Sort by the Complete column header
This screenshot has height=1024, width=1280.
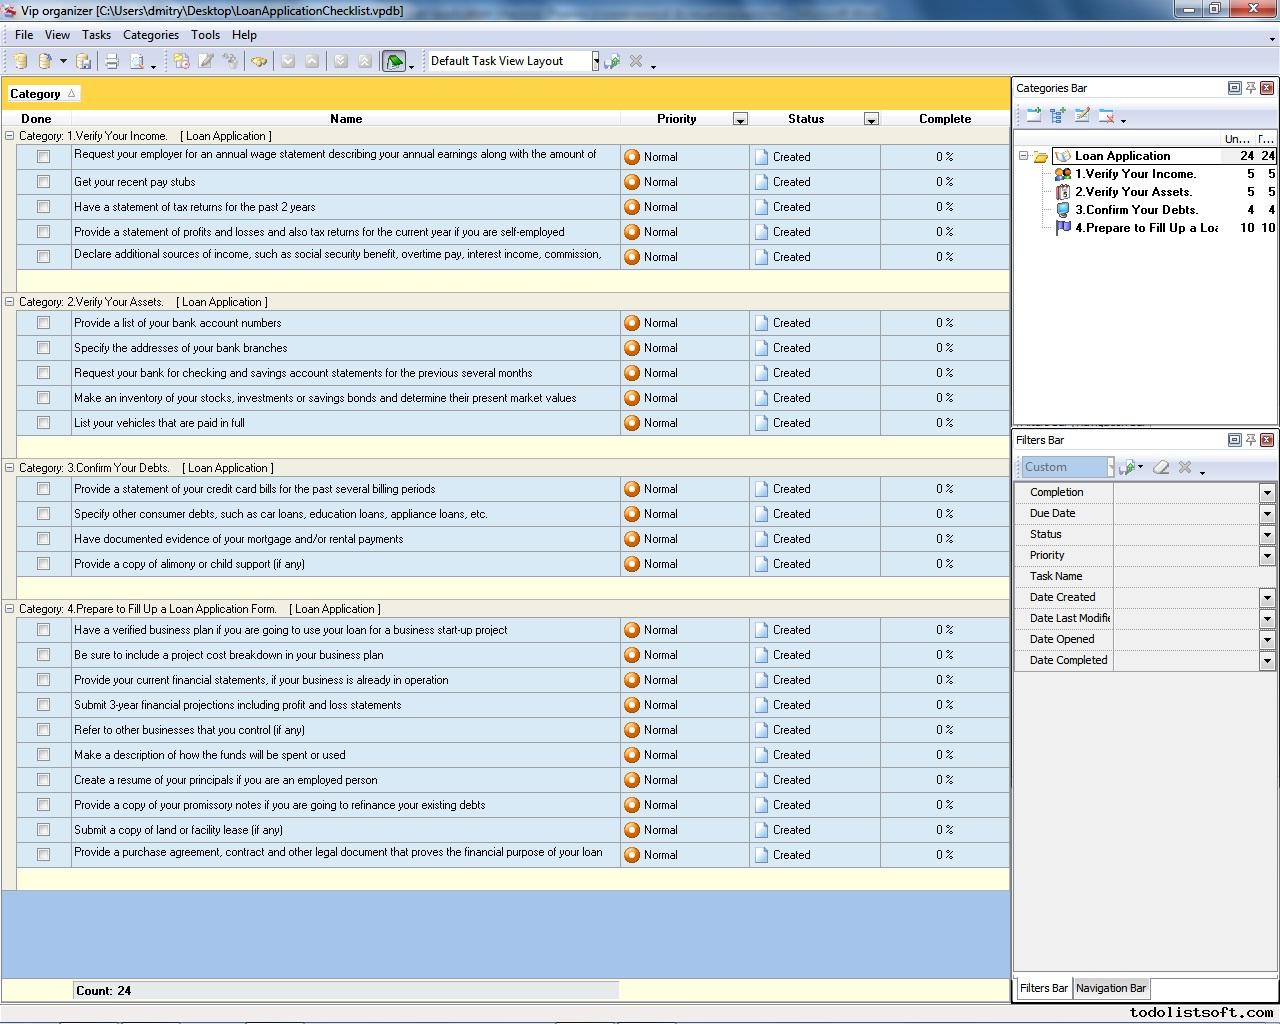coord(944,119)
